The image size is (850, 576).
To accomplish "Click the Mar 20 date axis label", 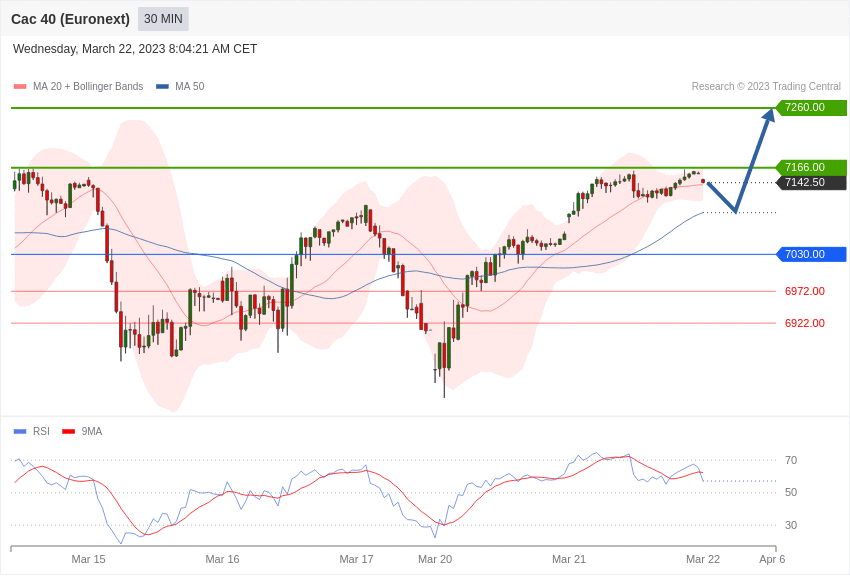I will (x=435, y=559).
